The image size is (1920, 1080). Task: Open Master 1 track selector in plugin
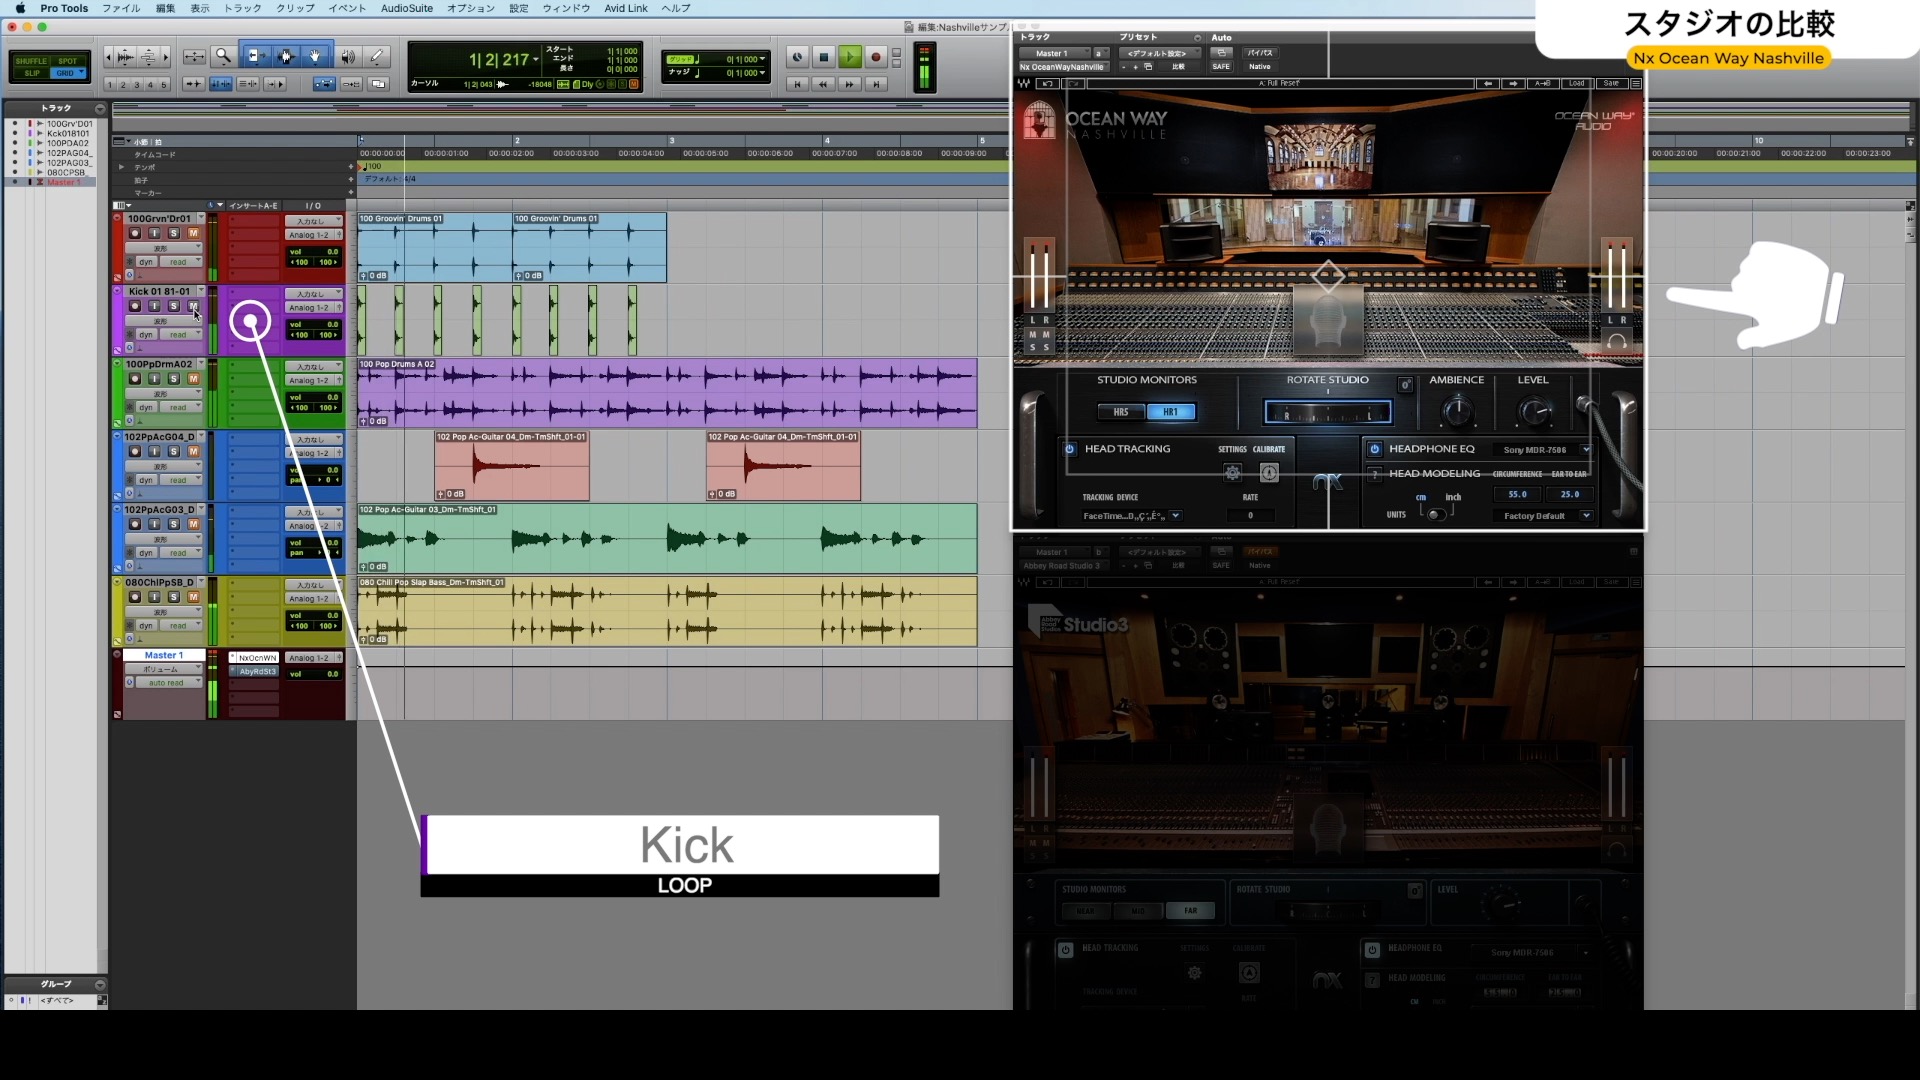(1054, 53)
